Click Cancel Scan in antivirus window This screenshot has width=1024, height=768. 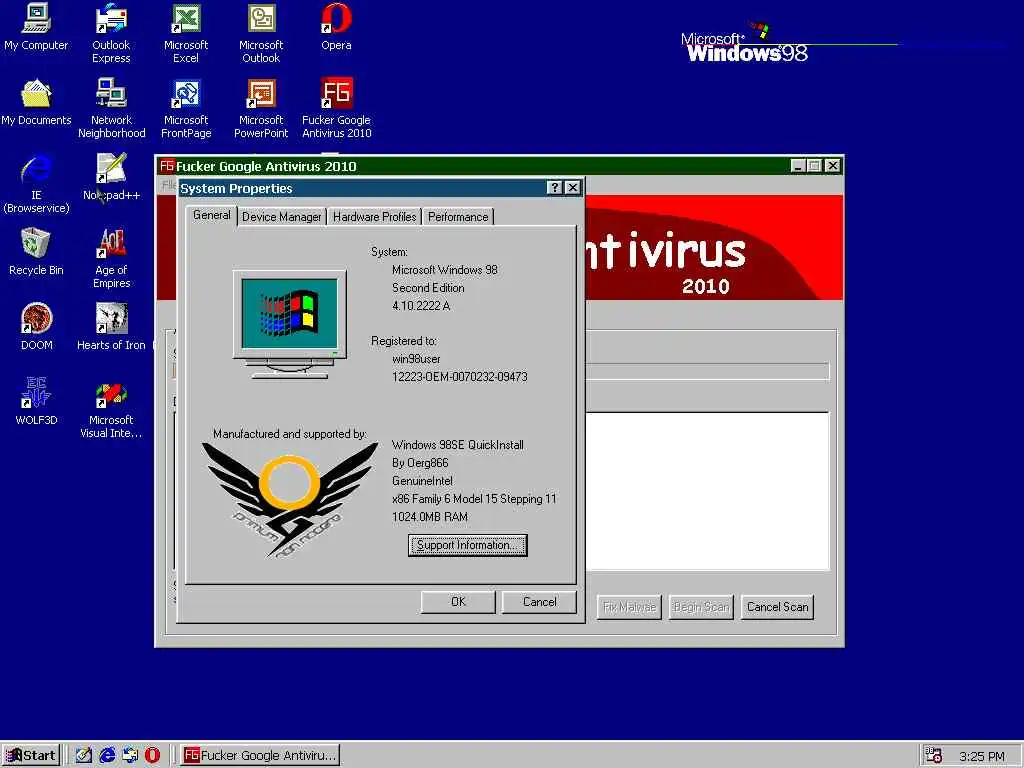click(777, 607)
